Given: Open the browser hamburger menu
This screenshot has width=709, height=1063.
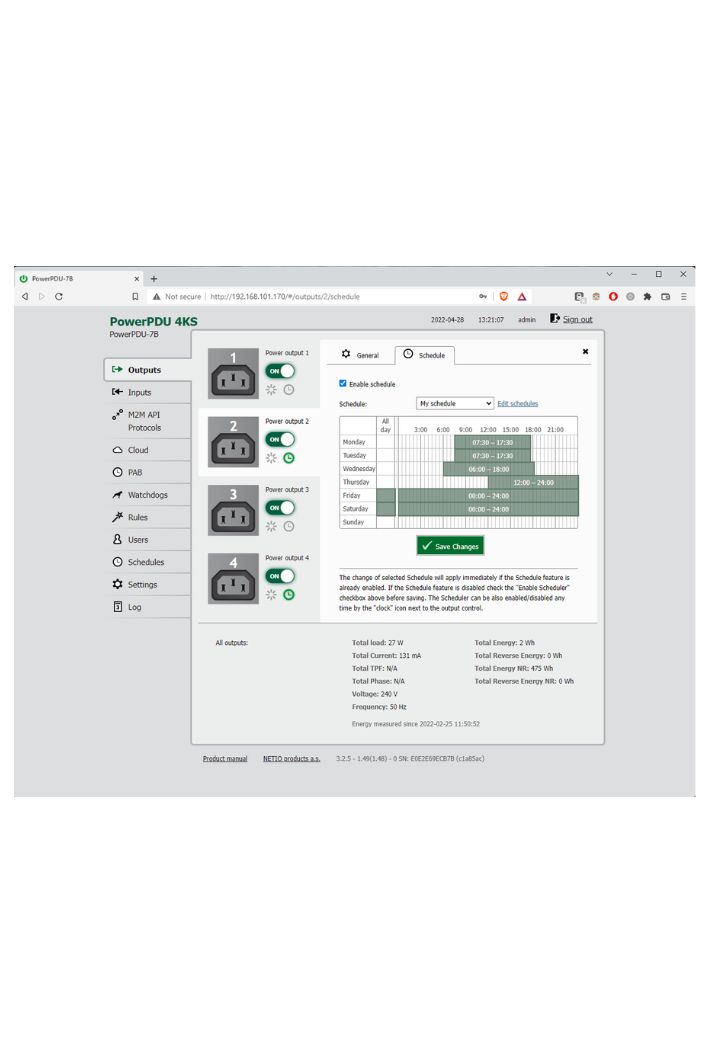Looking at the screenshot, I should click(x=683, y=297).
